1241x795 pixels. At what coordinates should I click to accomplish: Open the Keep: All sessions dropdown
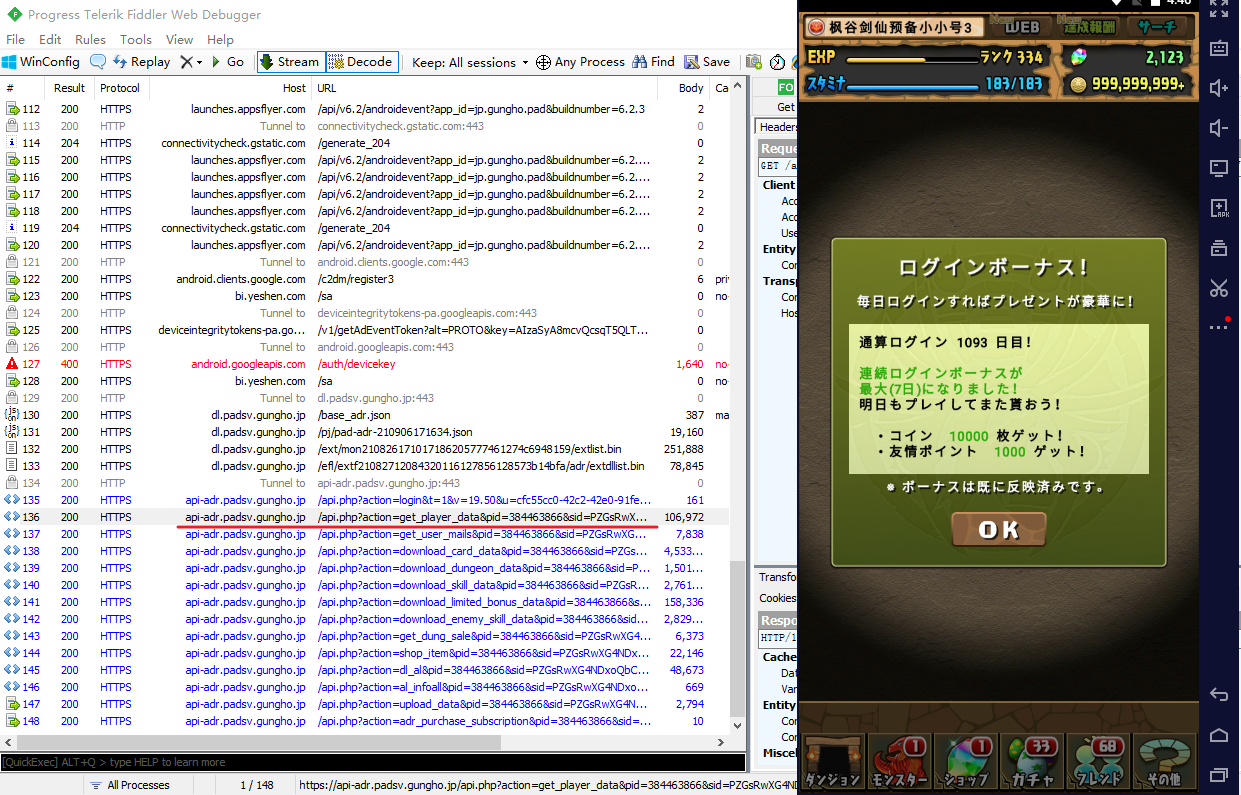click(470, 62)
